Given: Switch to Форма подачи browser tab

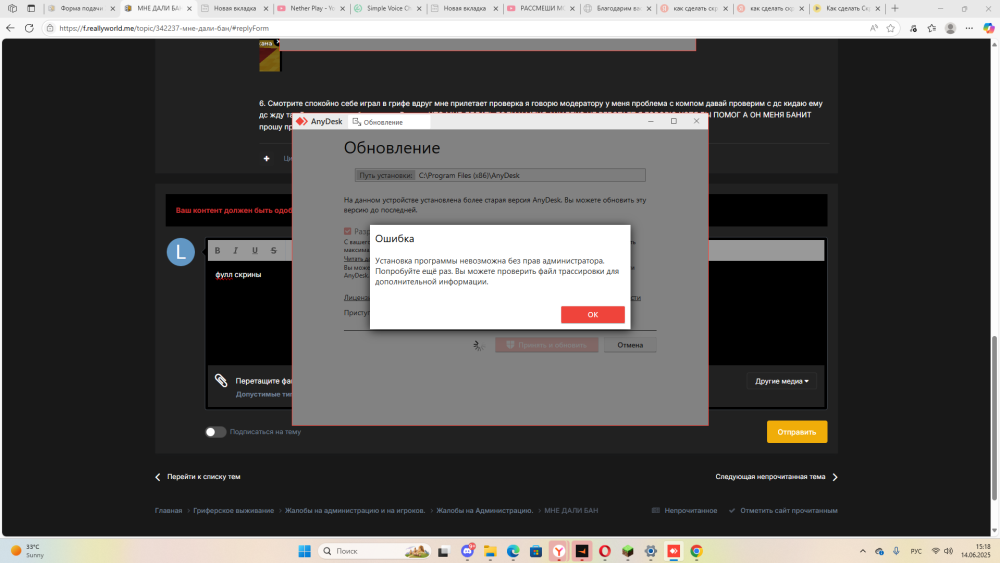Looking at the screenshot, I should pyautogui.click(x=82, y=8).
